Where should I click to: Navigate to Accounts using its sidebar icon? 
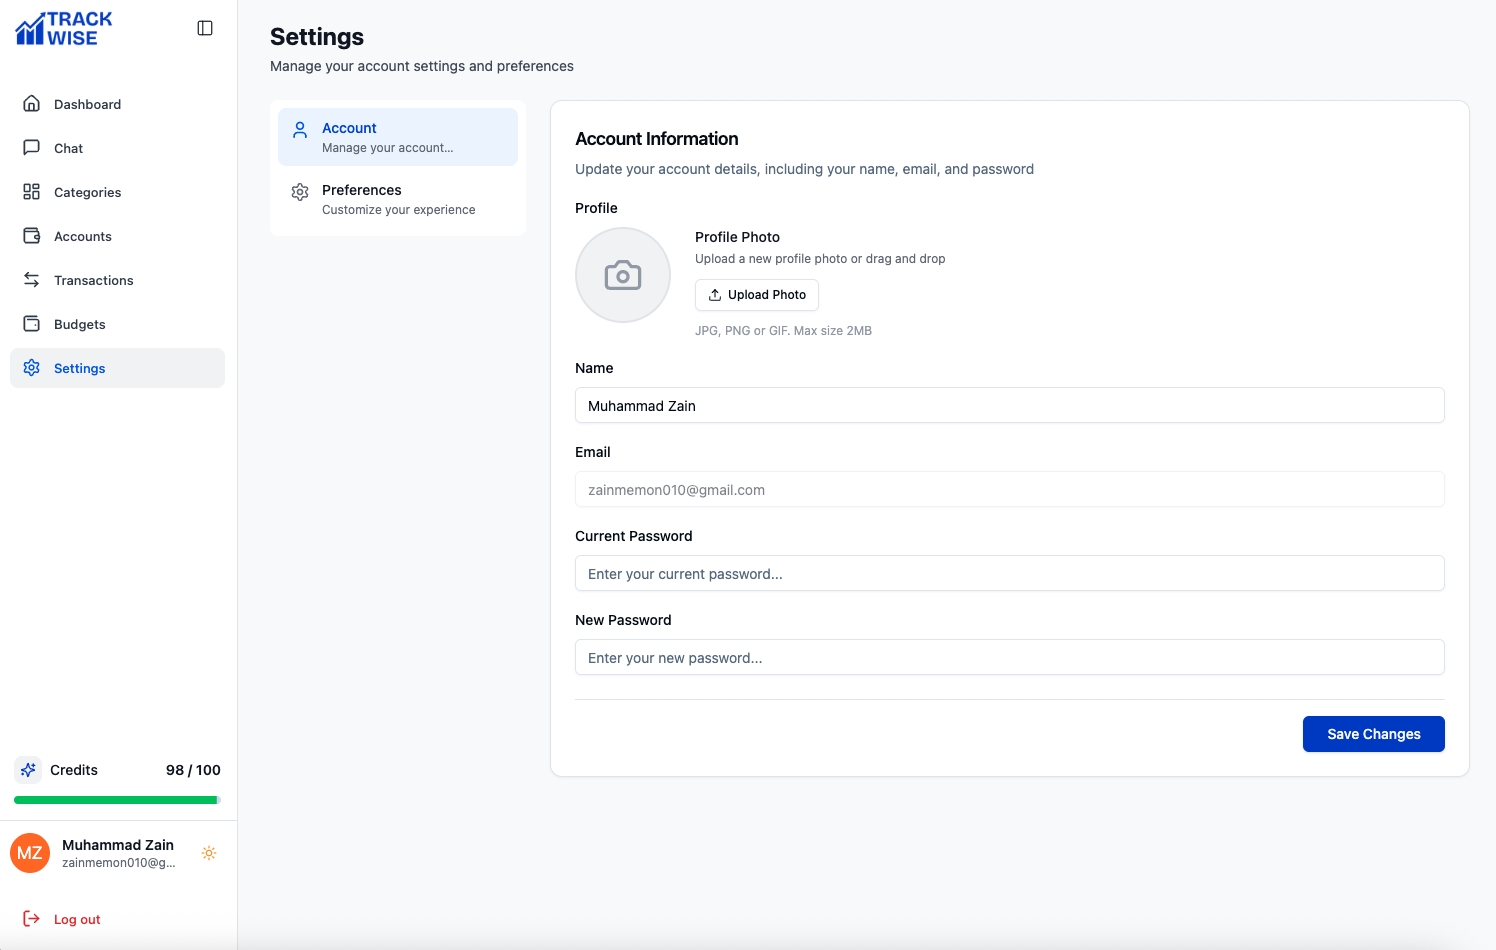coord(32,236)
